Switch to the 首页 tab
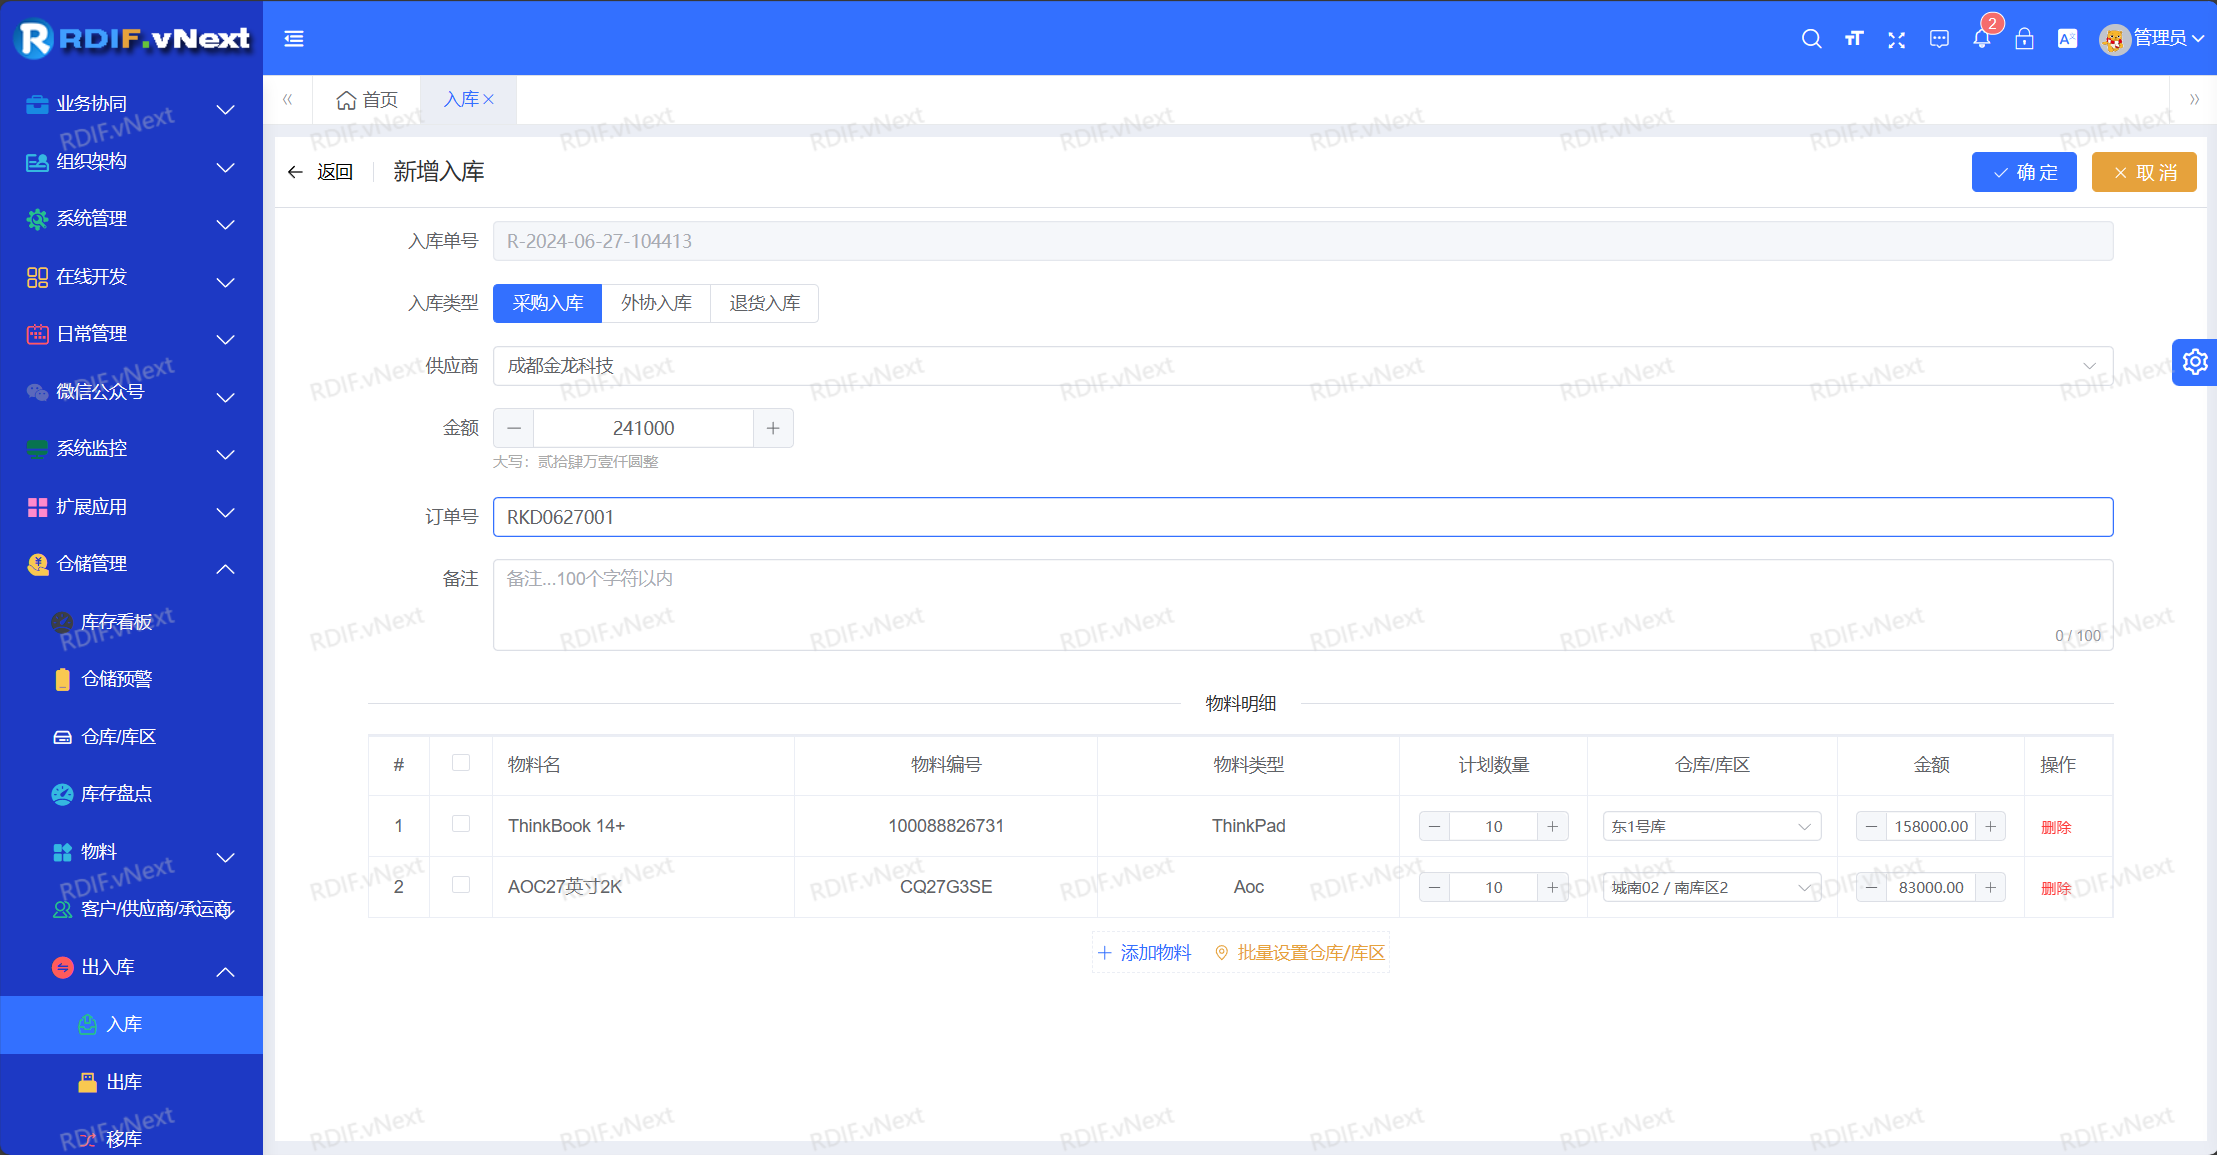The width and height of the screenshot is (2217, 1155). point(367,100)
